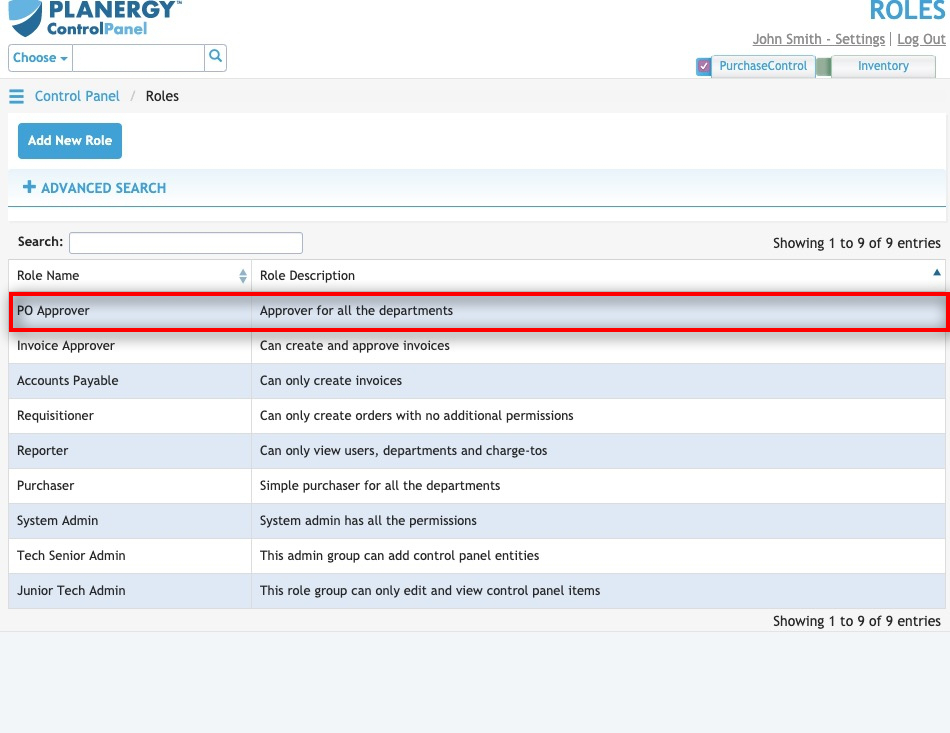Select the Invoice Approver role name

(66, 346)
